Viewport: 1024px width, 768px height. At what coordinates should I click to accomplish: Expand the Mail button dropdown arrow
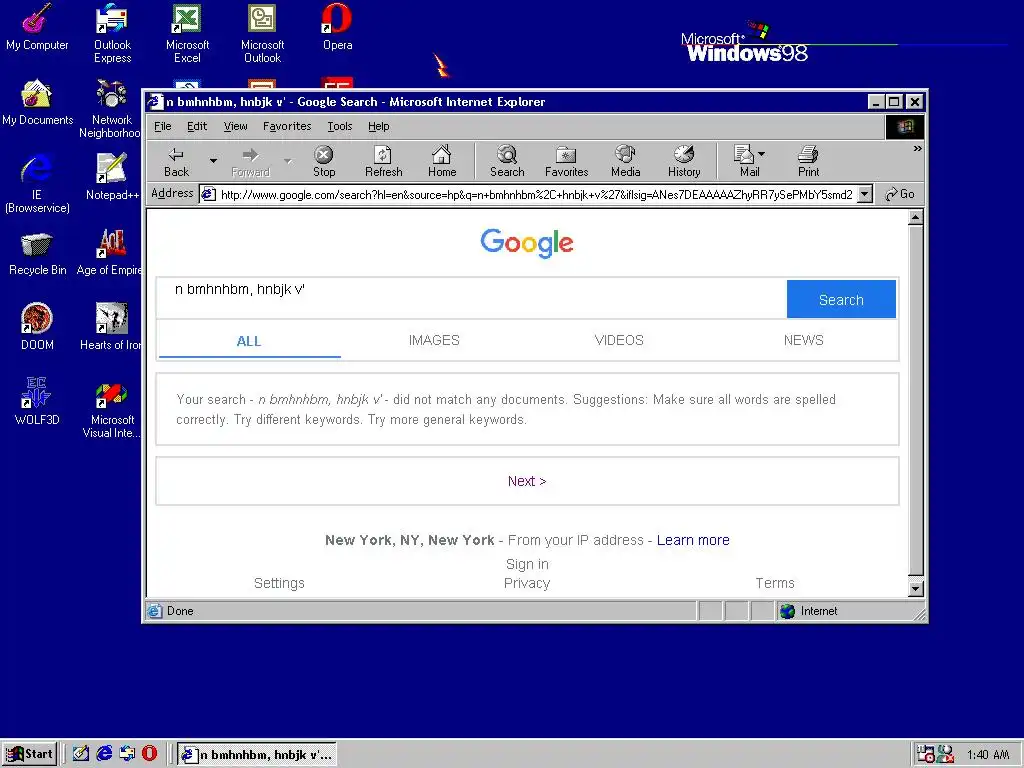(761, 155)
